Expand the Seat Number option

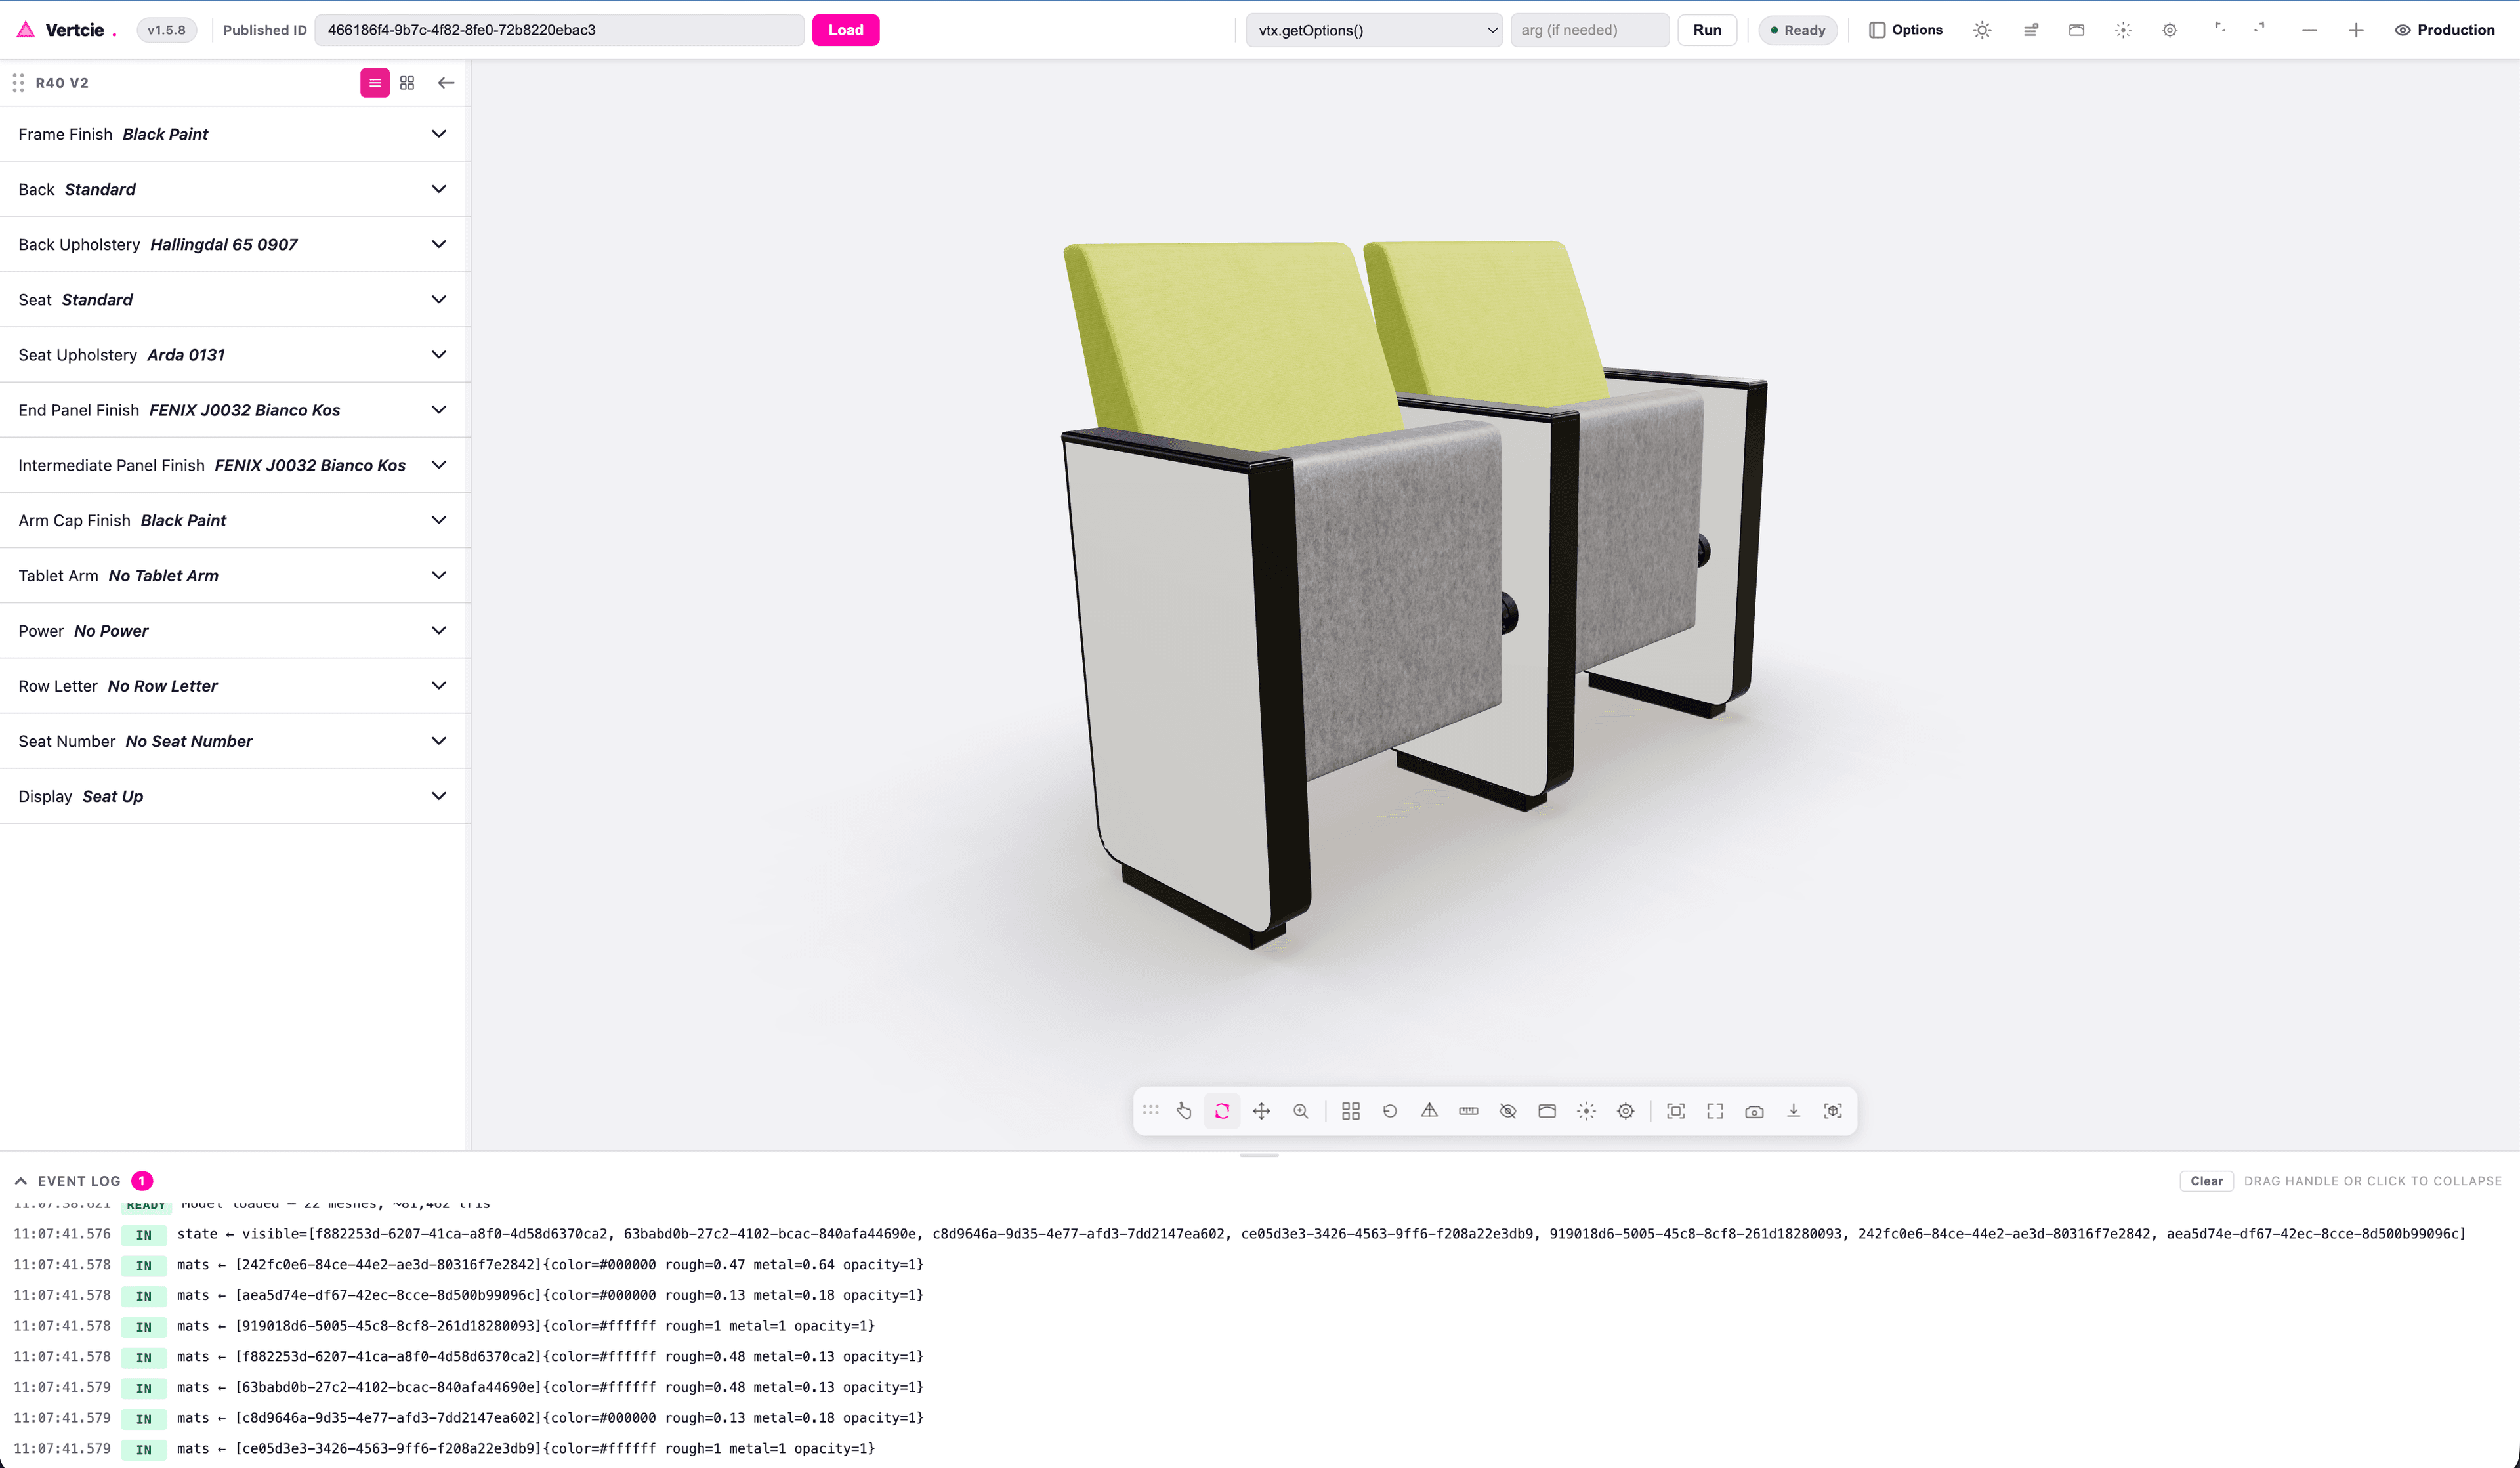[x=235, y=741]
